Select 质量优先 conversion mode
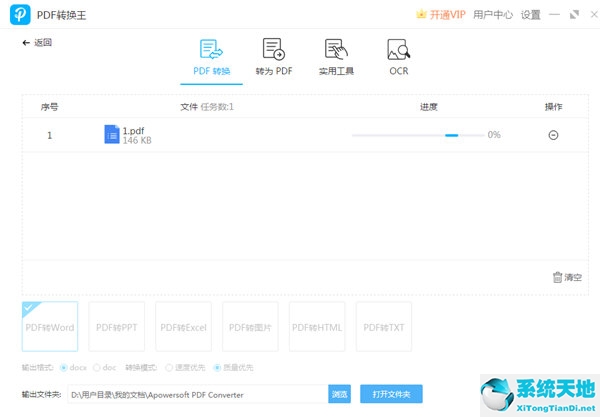 (217, 368)
